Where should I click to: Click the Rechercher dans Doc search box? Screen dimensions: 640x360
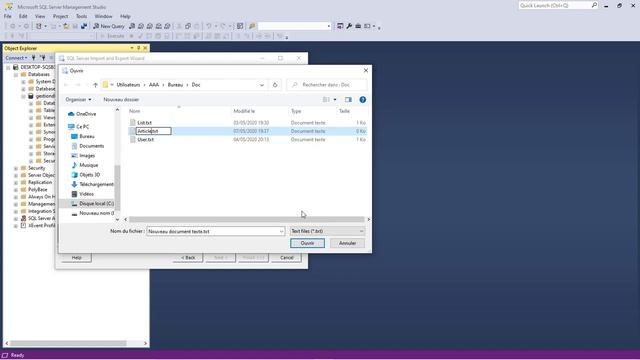tap(327, 85)
